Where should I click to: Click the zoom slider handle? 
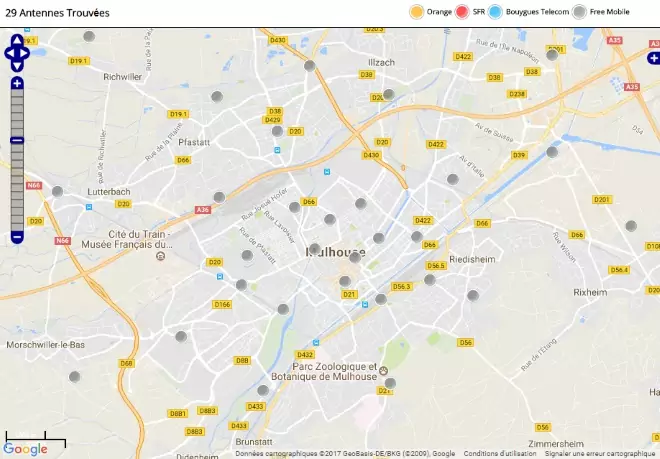point(17,140)
